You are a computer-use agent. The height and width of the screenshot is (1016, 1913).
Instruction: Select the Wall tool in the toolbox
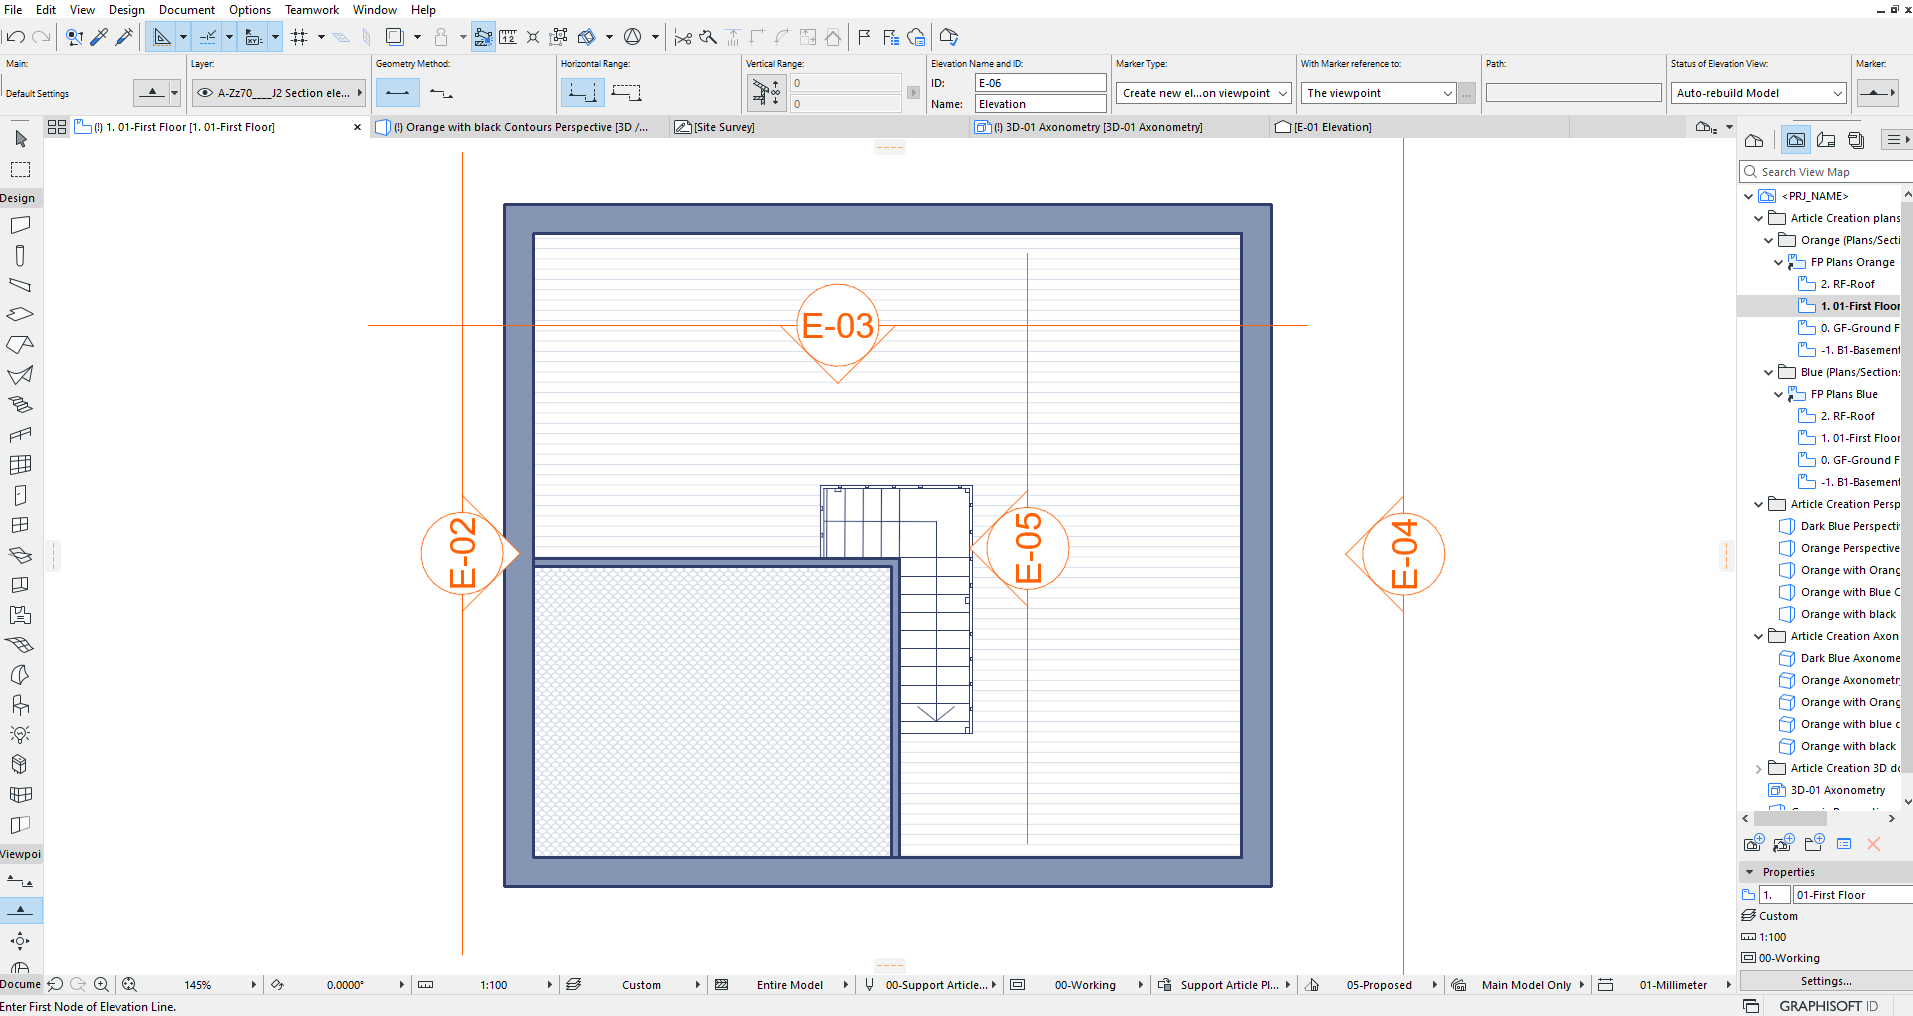tap(20, 224)
